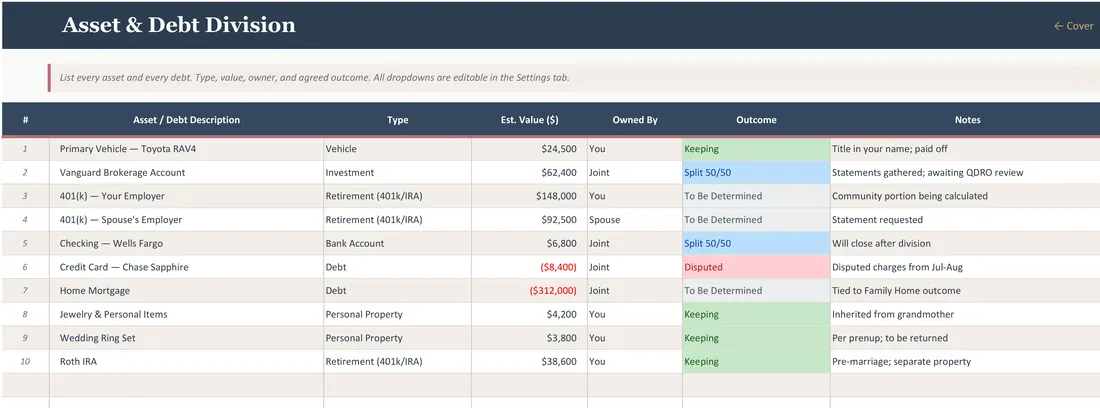
Task: Select the value cell '$3,800'
Action: tap(530, 338)
